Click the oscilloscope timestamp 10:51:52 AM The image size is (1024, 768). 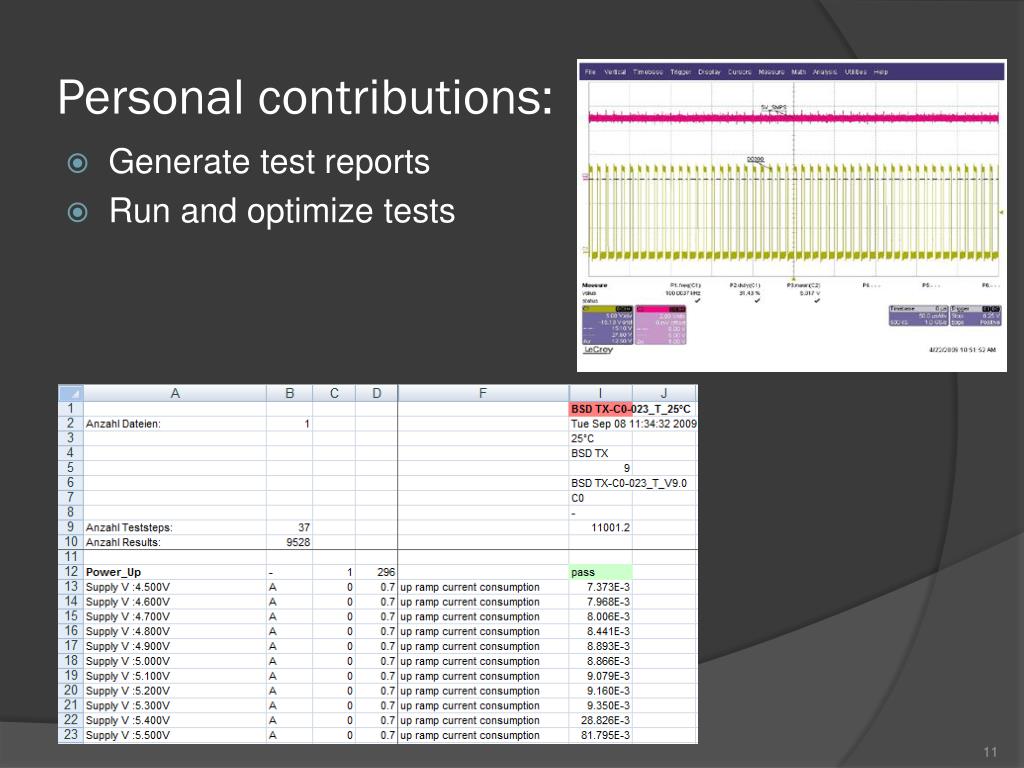point(963,350)
